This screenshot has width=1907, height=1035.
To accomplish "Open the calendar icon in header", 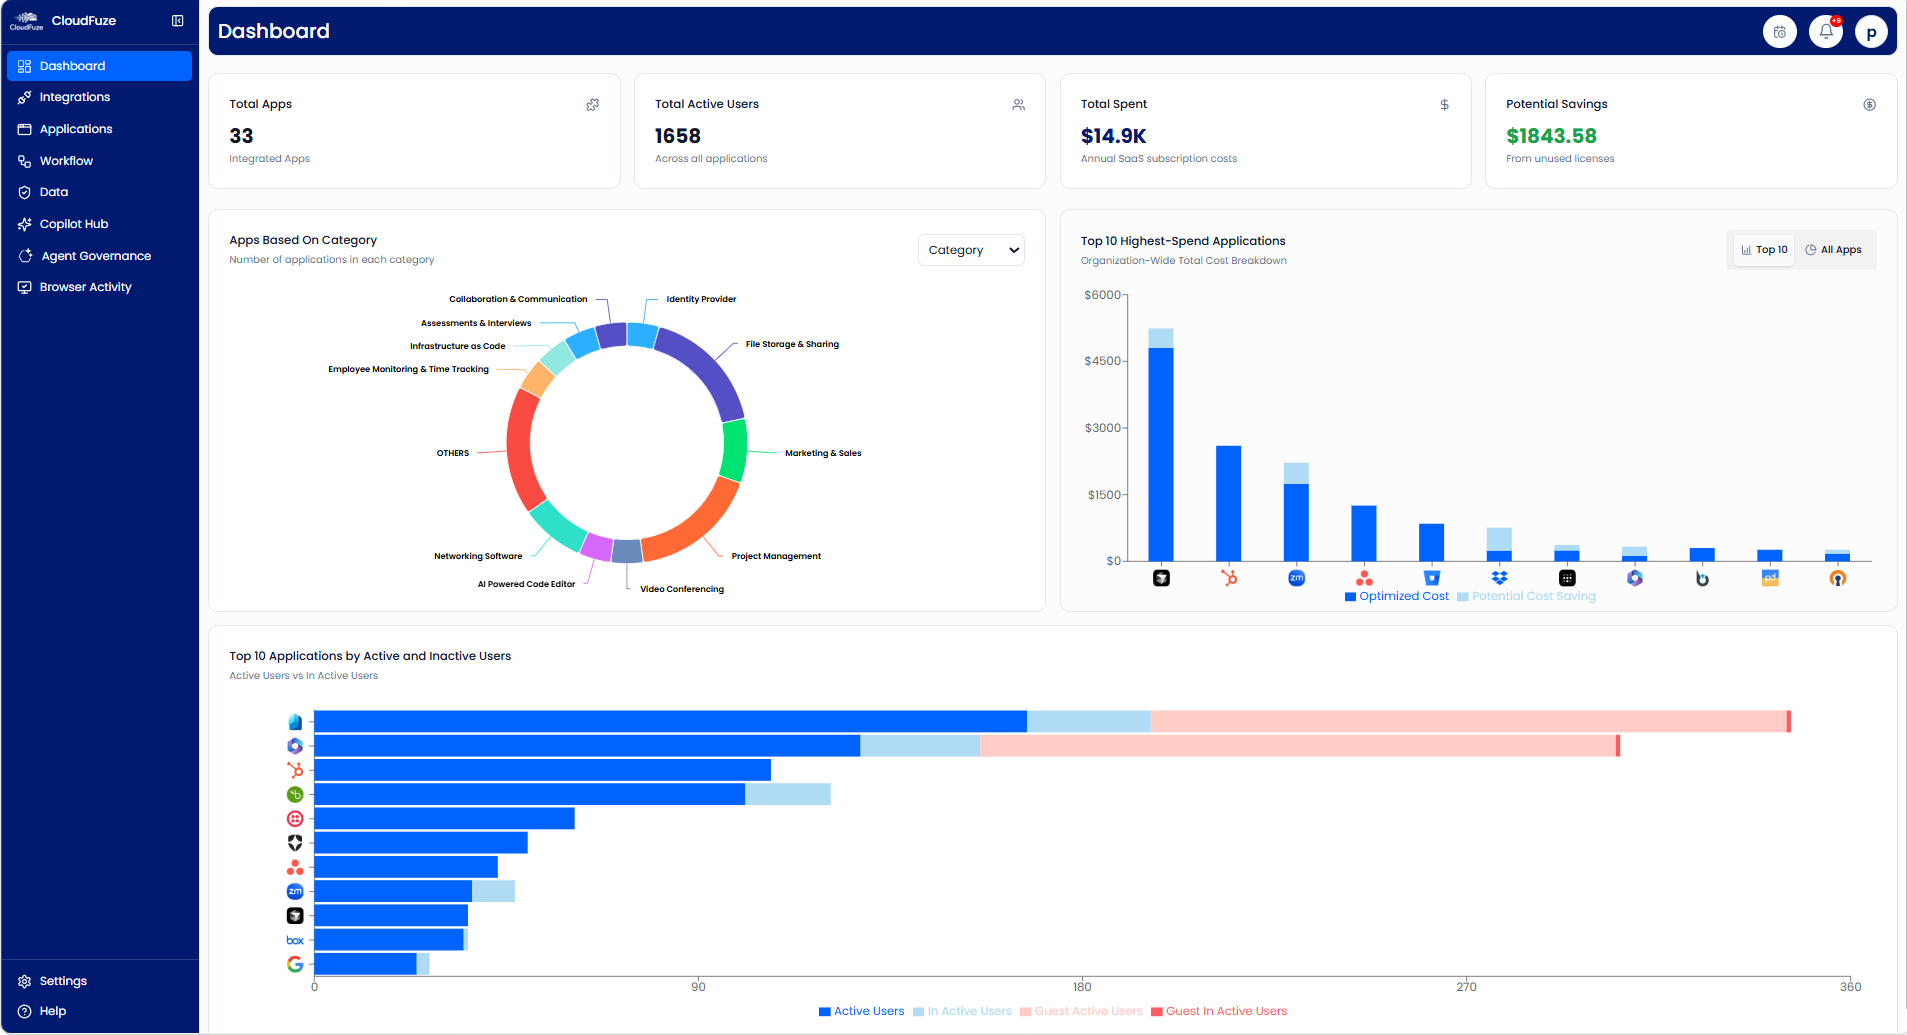I will (x=1780, y=32).
